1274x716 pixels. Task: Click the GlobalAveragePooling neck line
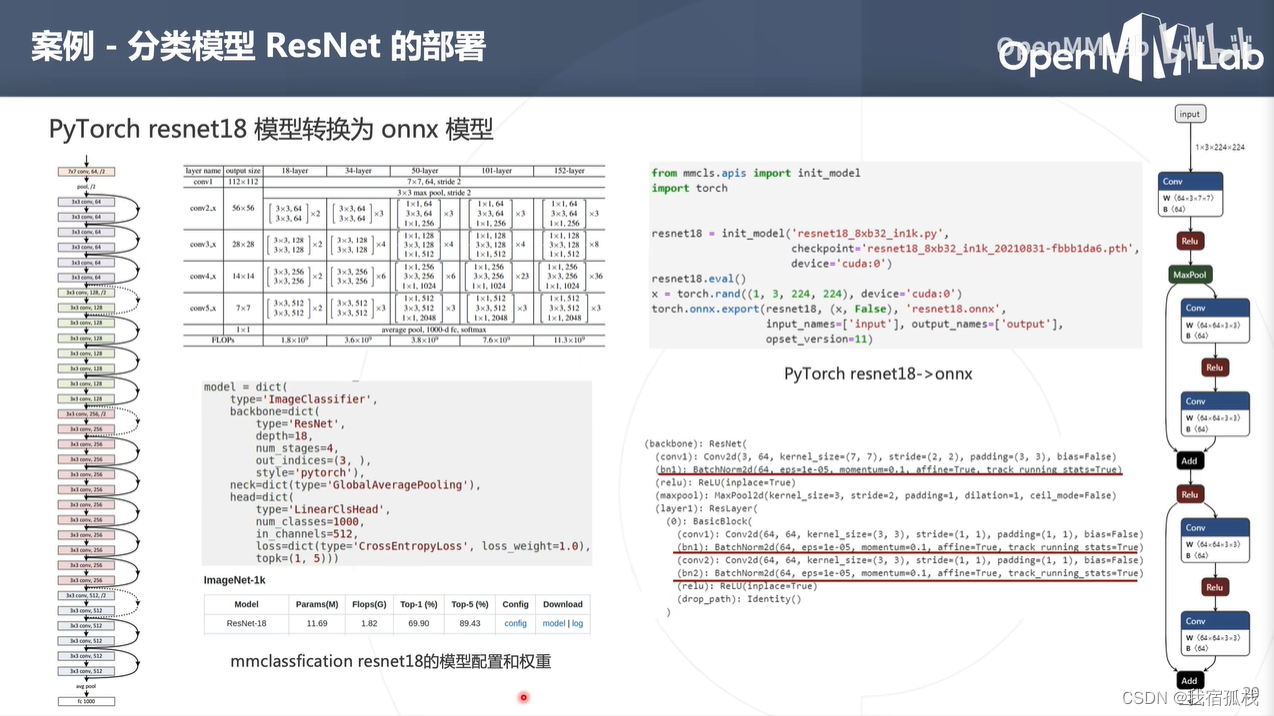click(356, 485)
